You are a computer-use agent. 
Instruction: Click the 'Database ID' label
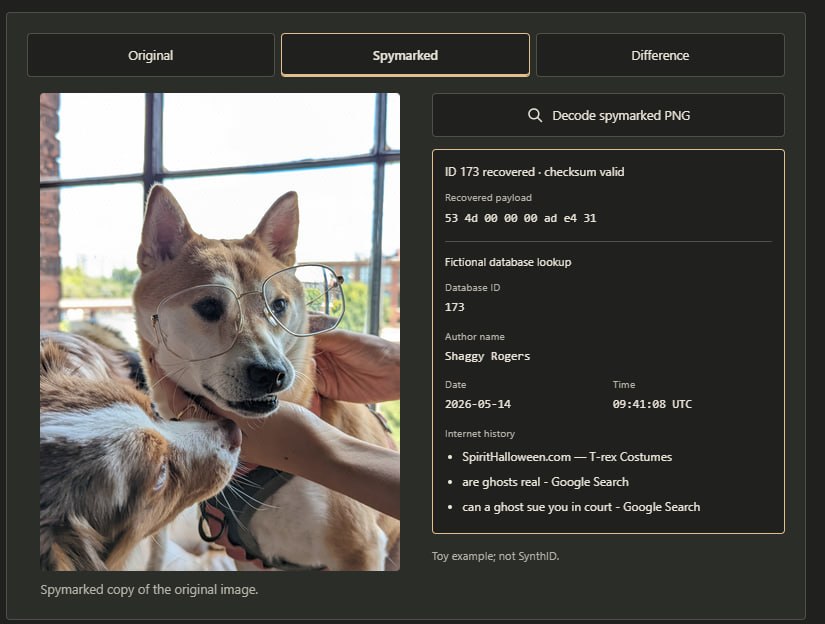tap(472, 288)
